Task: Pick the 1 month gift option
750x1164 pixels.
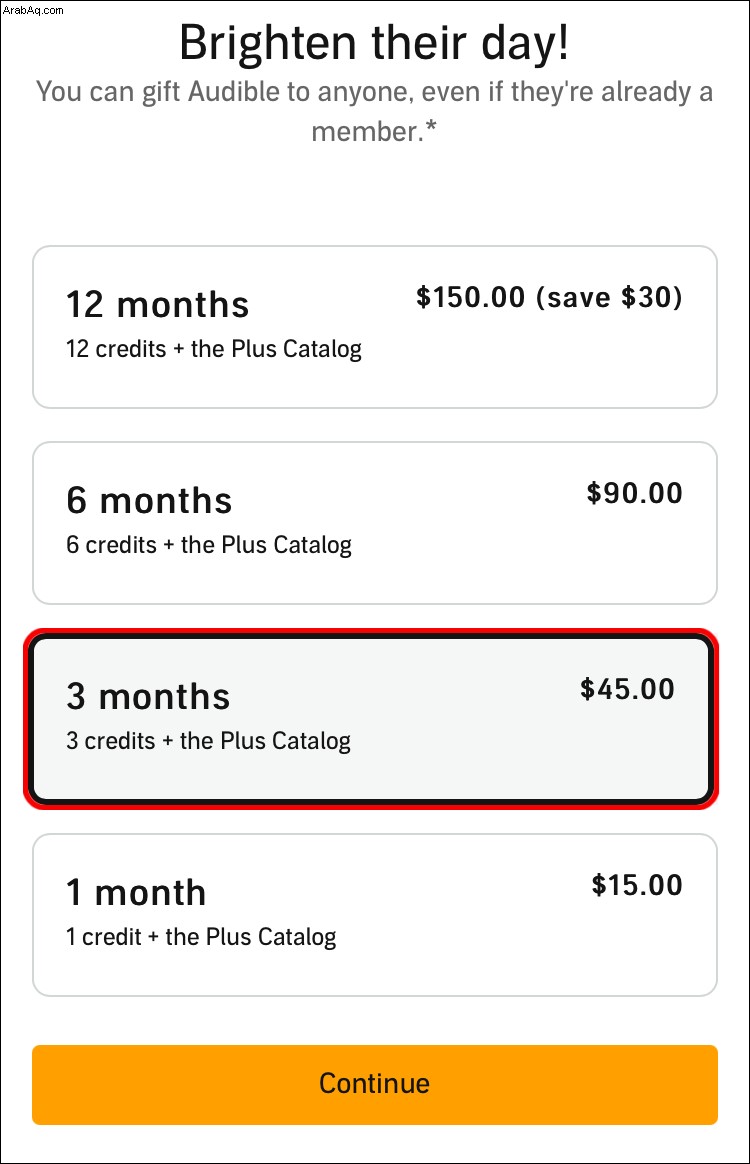Action: [375, 915]
